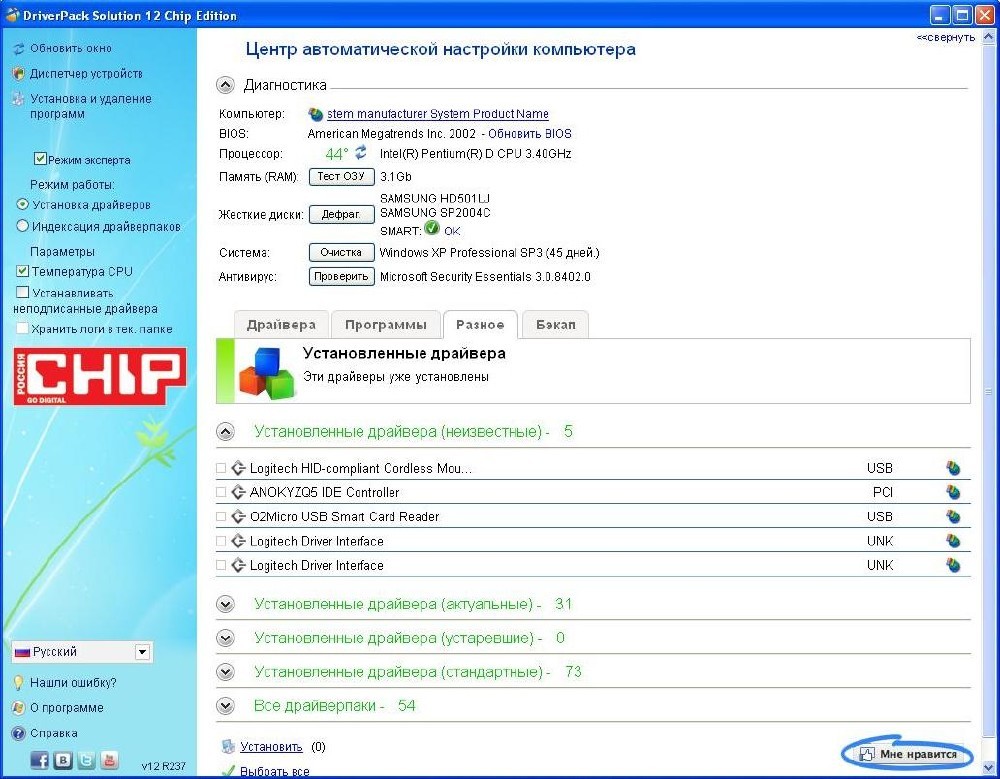Collapse the panel via <<свернуть
The image size is (1000, 779).
click(946, 38)
